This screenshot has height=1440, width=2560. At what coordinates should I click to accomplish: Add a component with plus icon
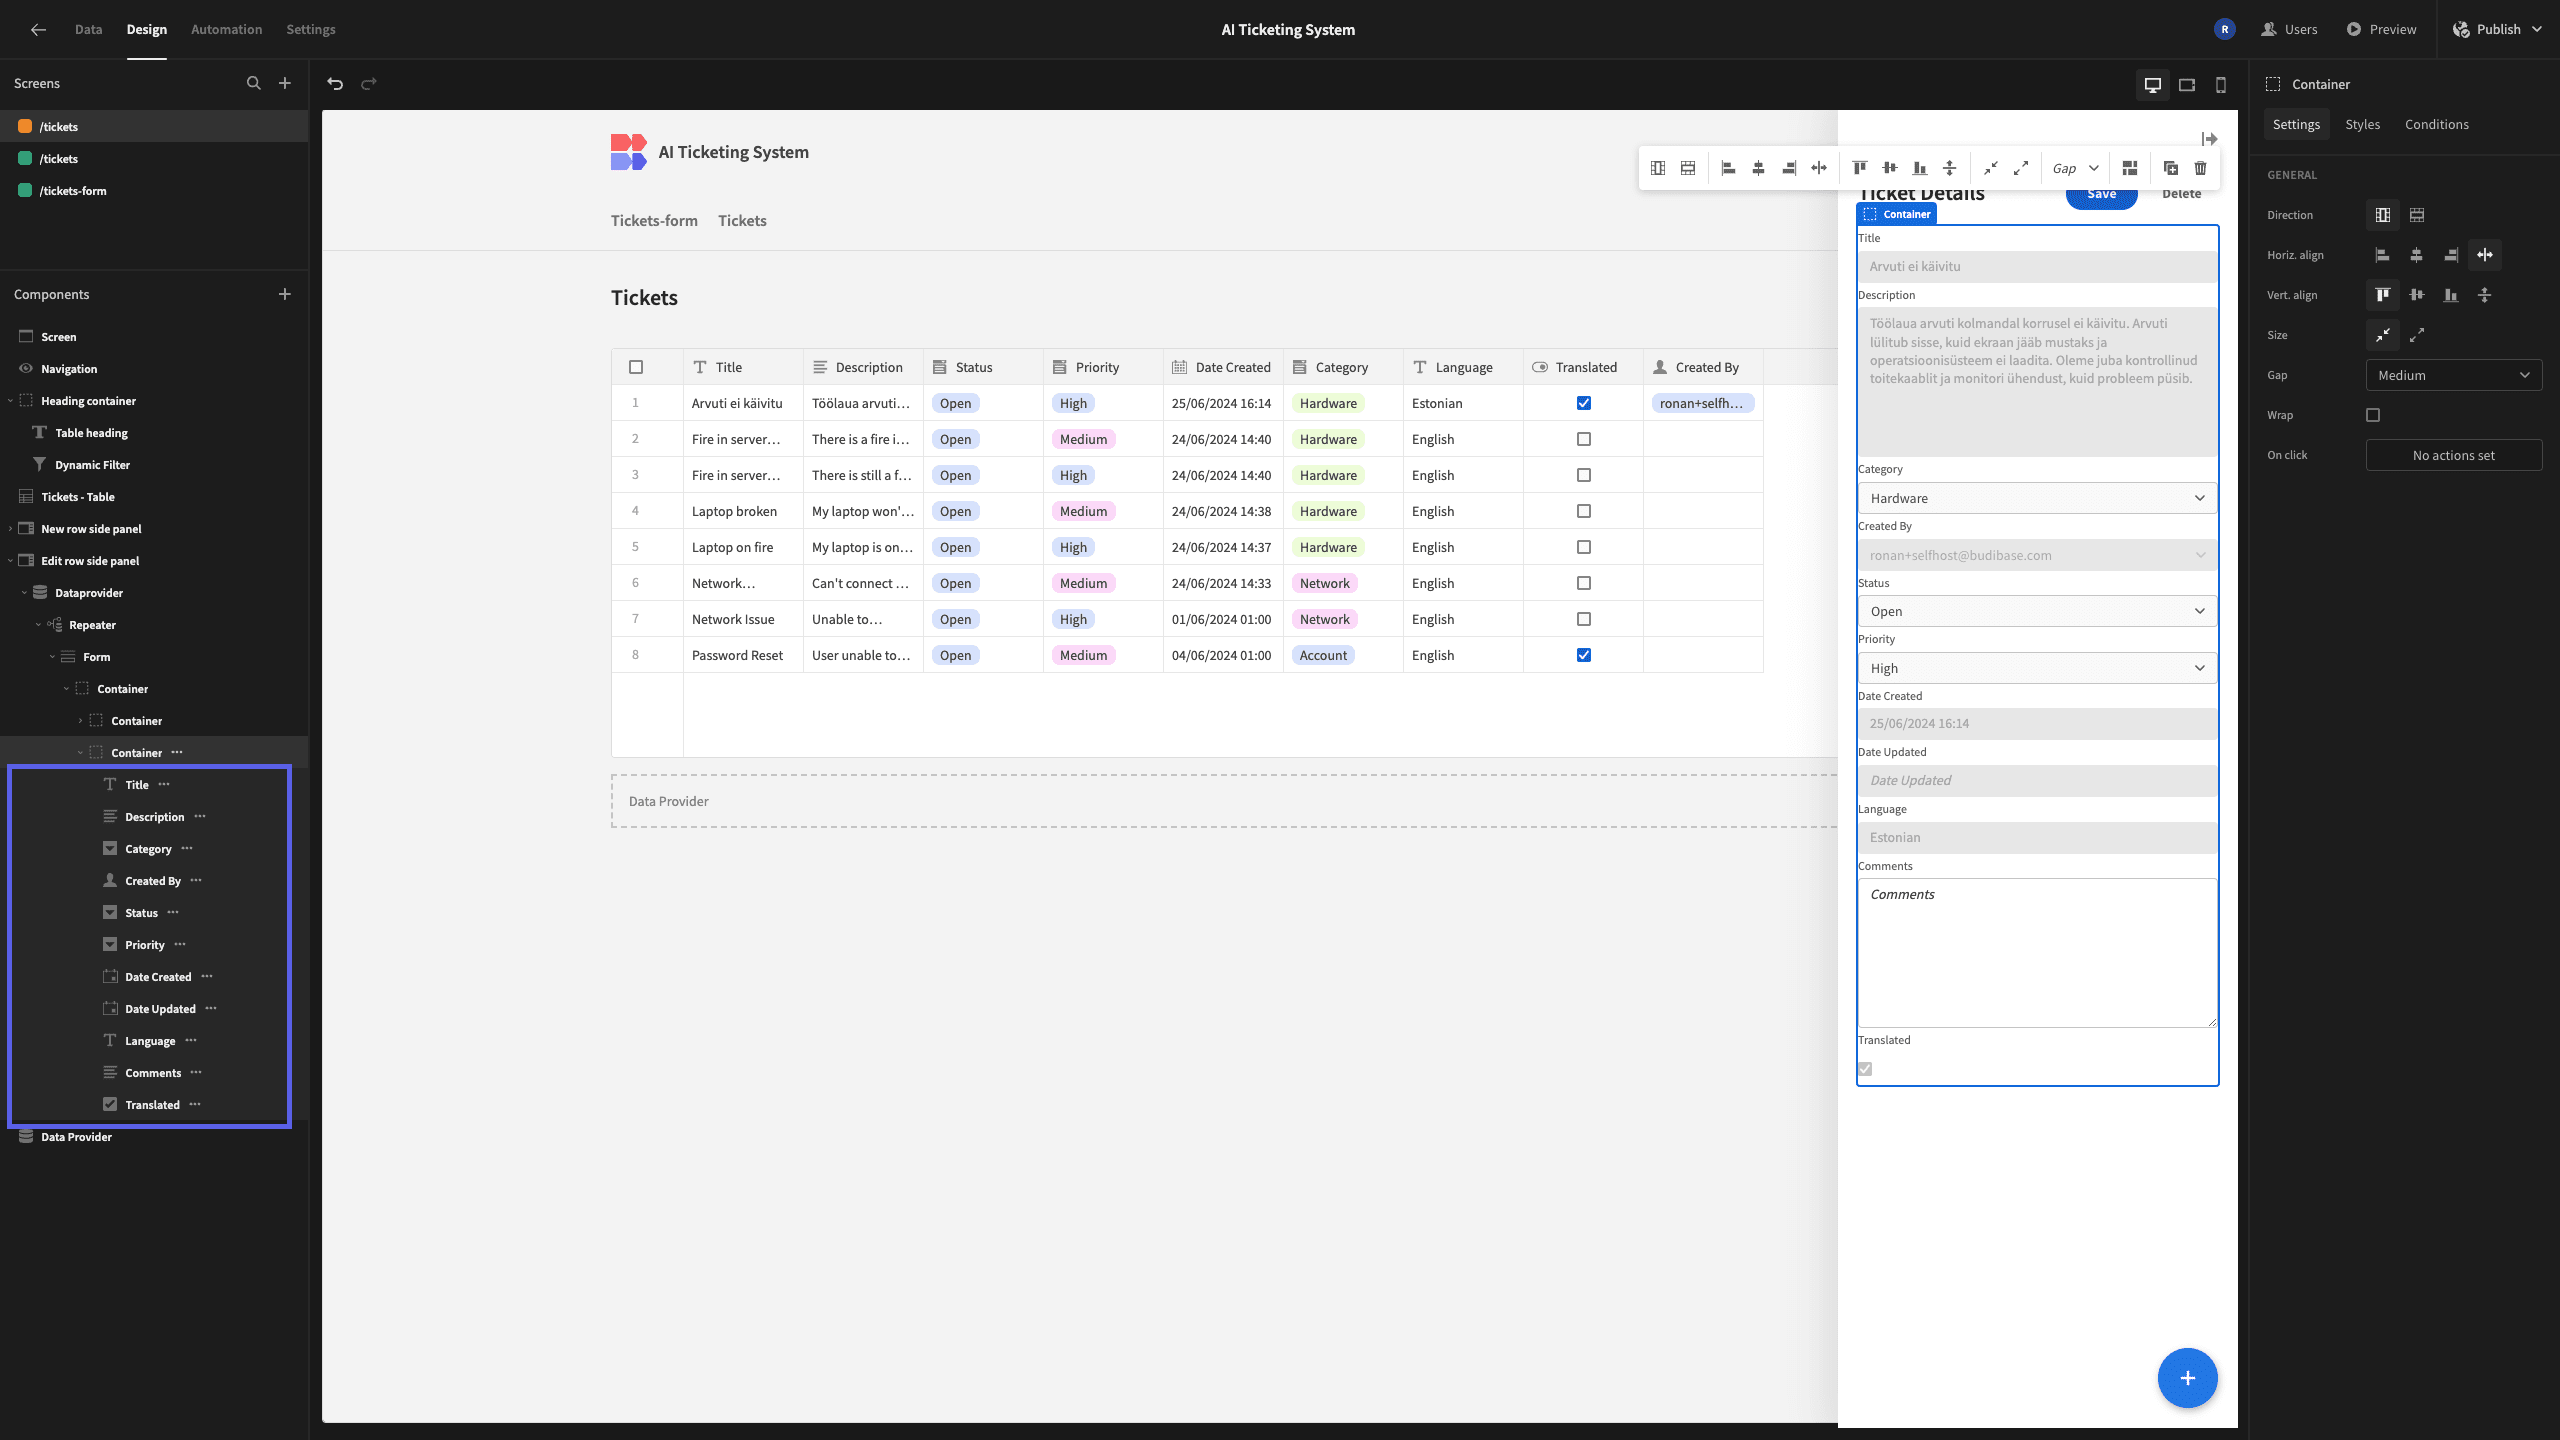point(285,294)
